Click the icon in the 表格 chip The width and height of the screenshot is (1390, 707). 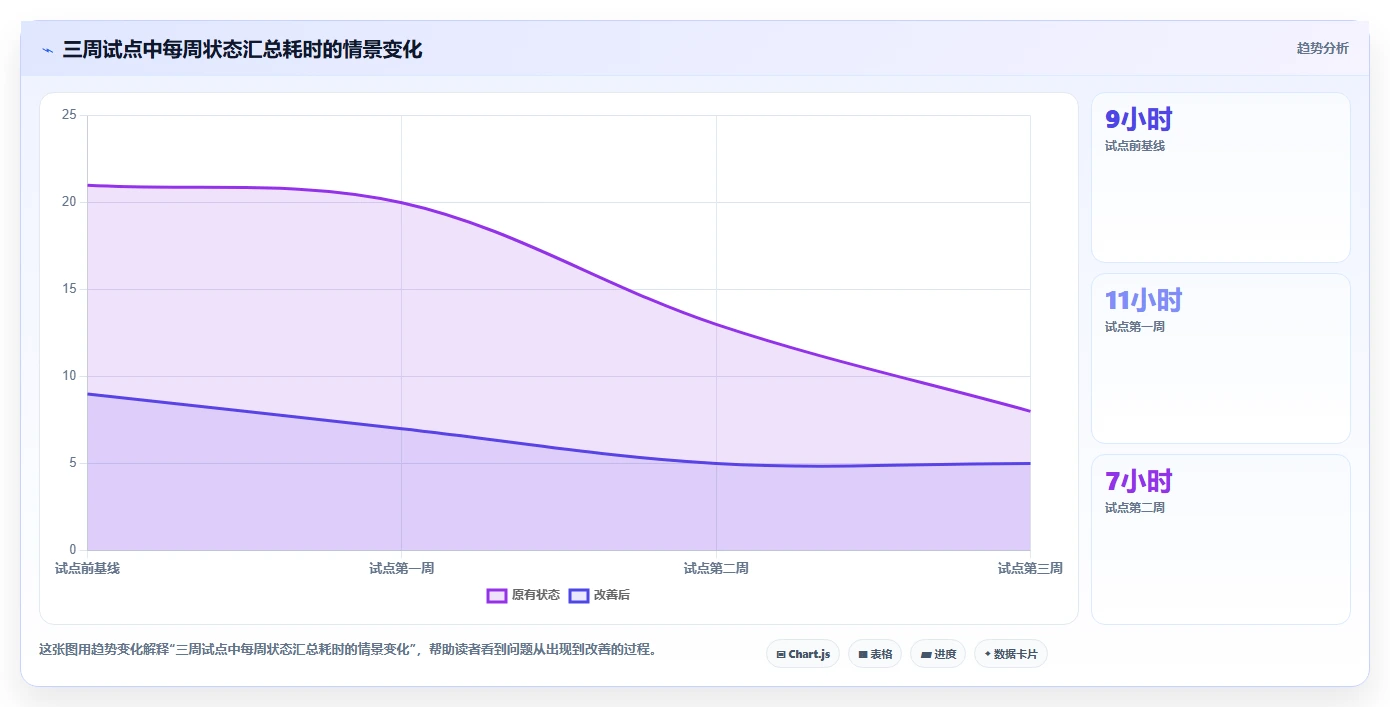point(863,655)
